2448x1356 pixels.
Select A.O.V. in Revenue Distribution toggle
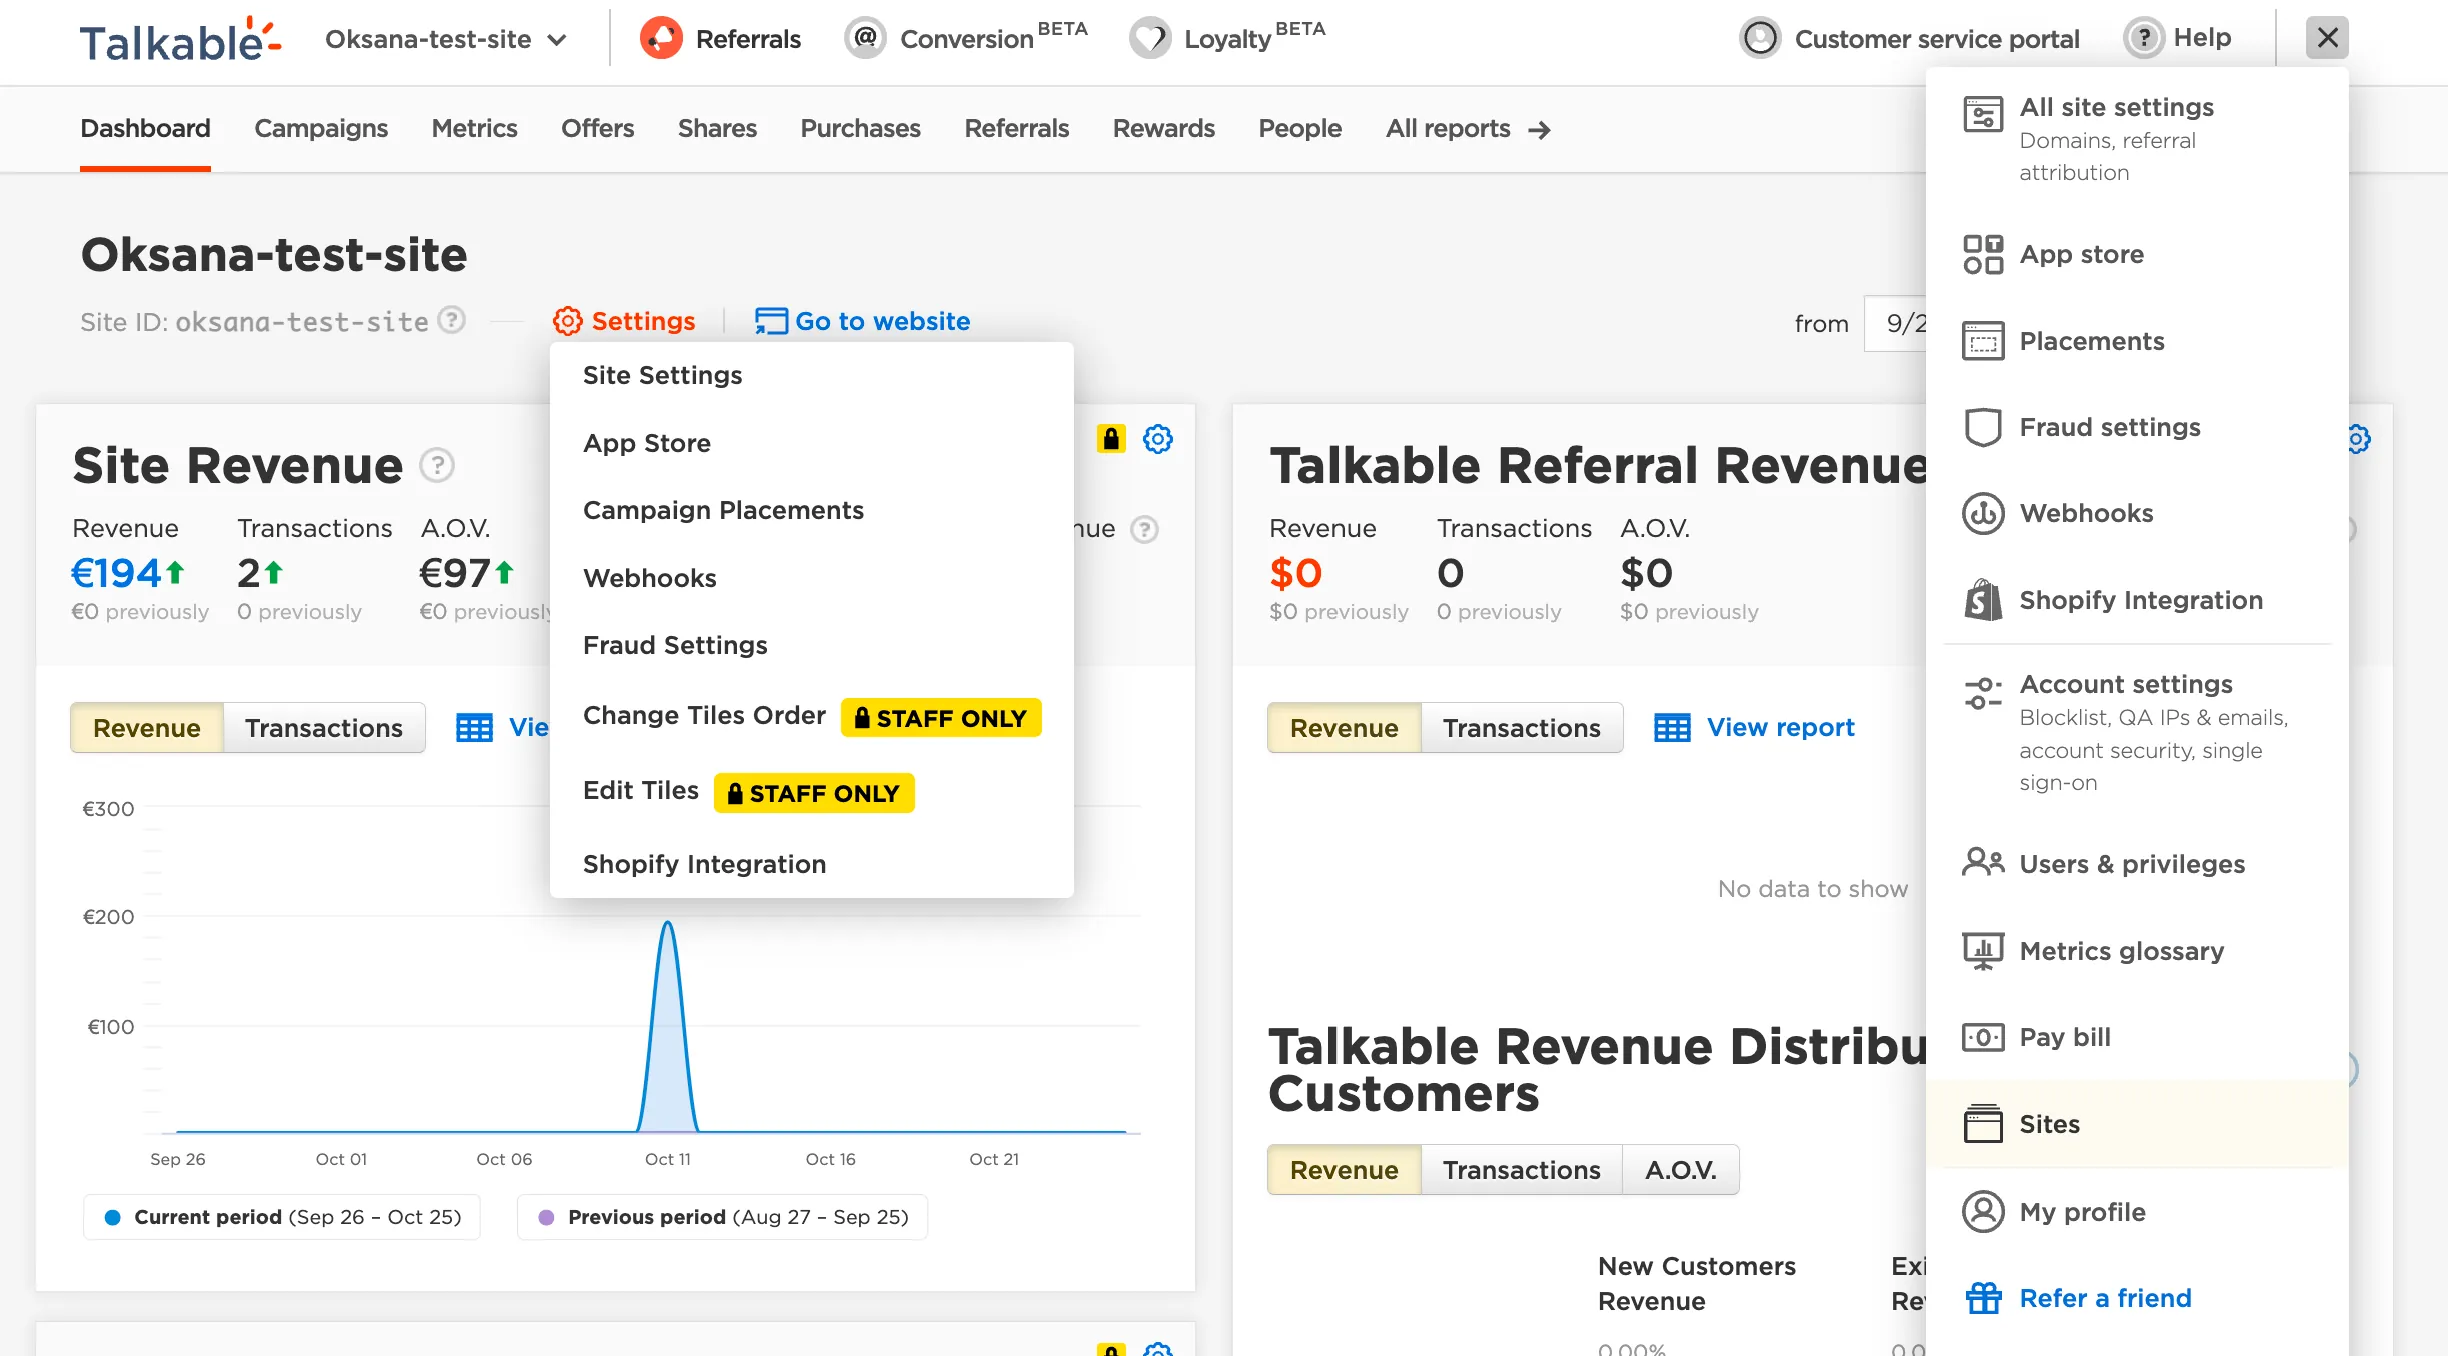(1681, 1170)
